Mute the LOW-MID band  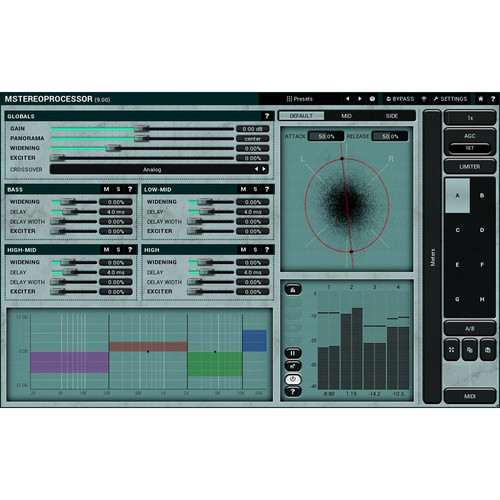243,189
